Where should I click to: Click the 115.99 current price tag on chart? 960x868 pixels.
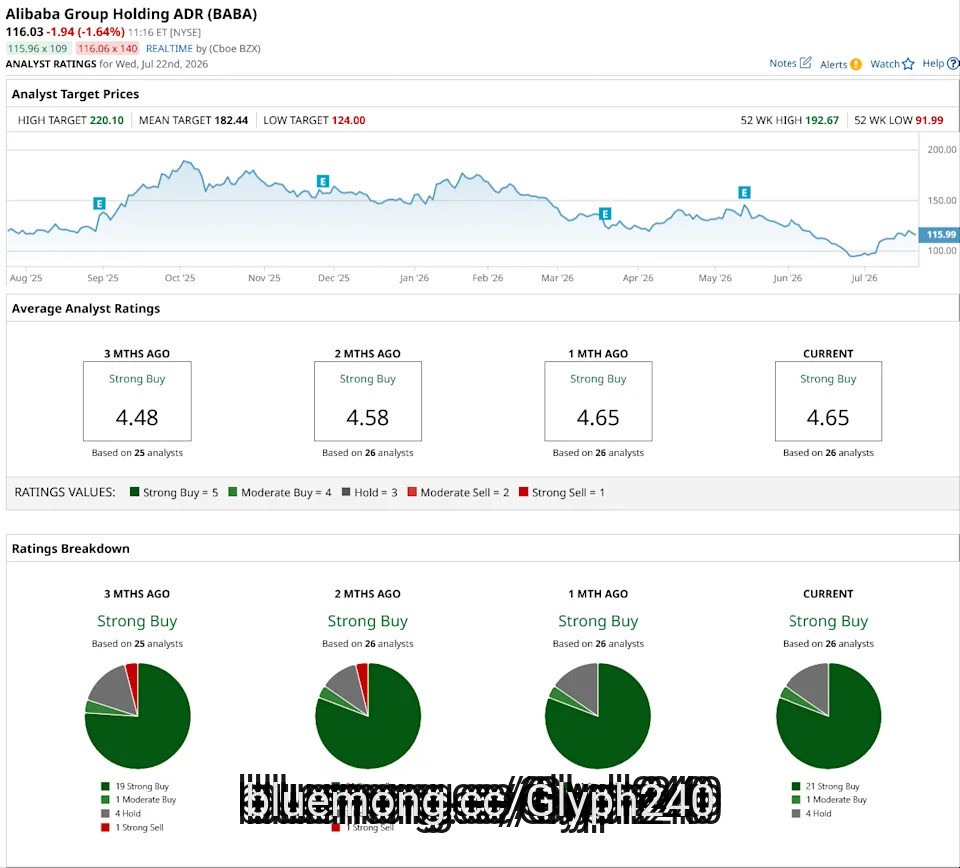pyautogui.click(x=939, y=234)
